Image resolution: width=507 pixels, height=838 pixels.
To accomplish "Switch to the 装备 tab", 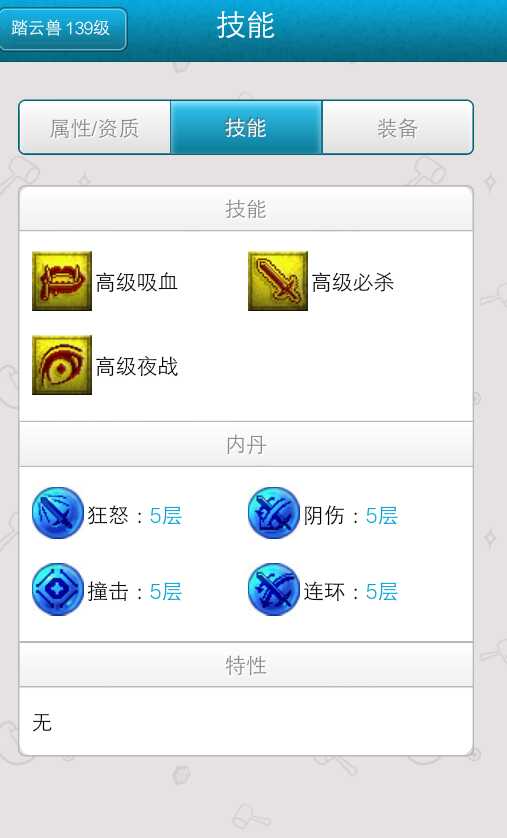I will [x=397, y=128].
